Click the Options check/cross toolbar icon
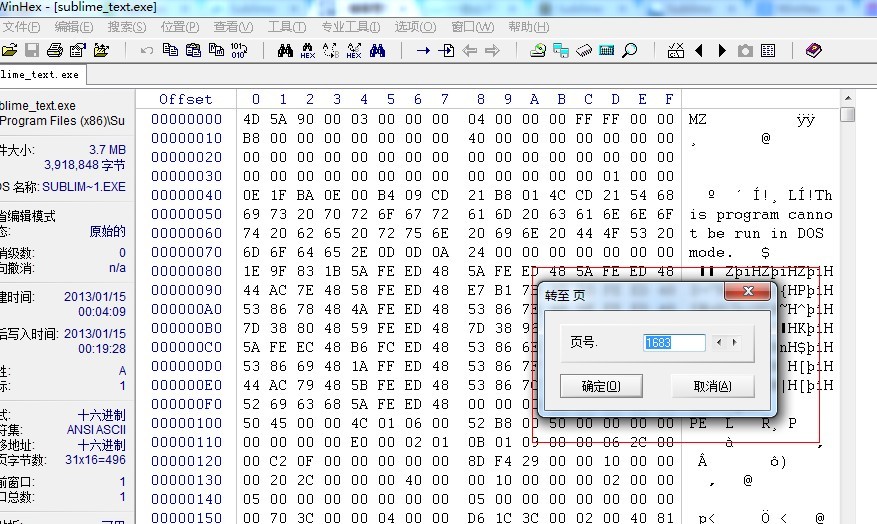 (676, 51)
